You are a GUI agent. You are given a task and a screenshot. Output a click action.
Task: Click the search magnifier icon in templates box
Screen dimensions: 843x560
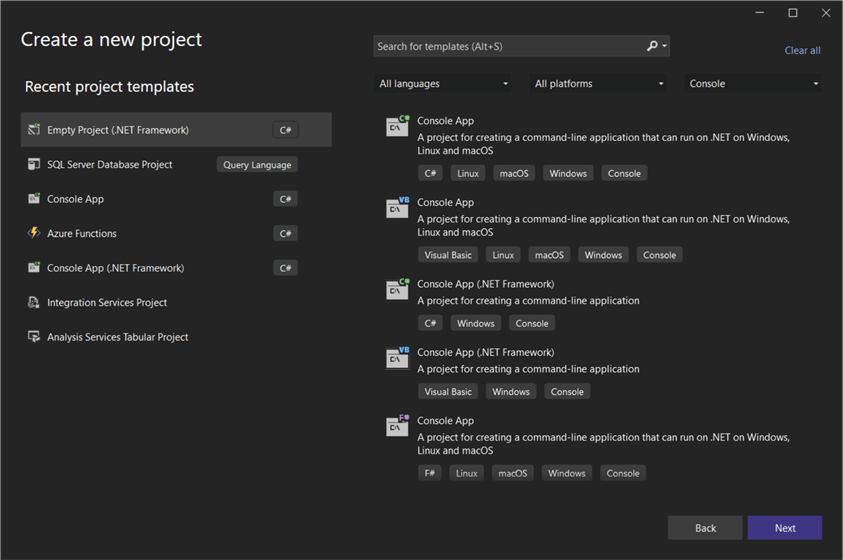652,46
